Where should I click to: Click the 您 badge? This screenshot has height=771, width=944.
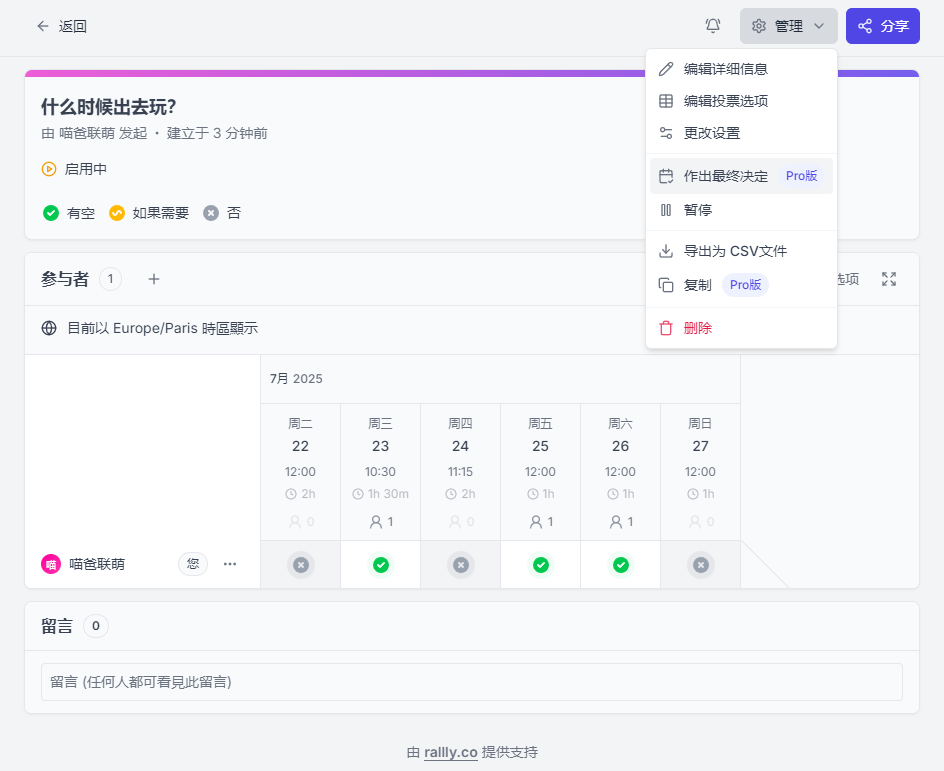click(193, 564)
